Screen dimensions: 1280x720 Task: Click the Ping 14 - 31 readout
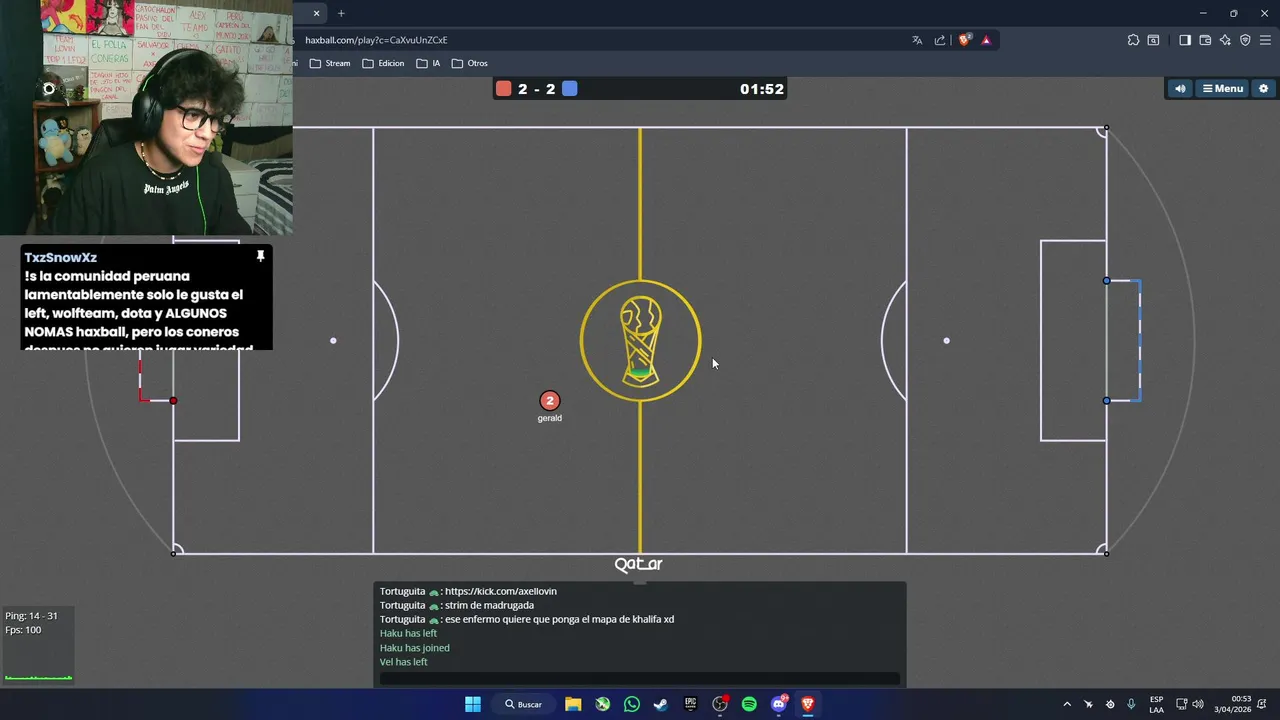pyautogui.click(x=31, y=616)
